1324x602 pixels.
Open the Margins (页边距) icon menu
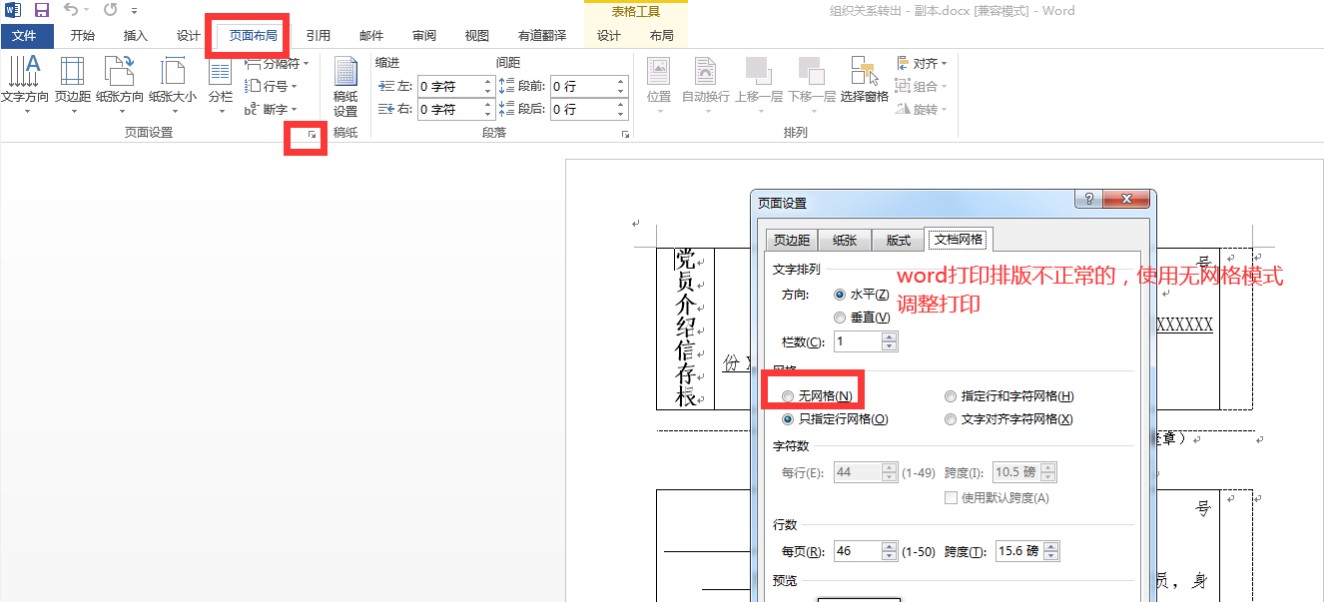coord(72,73)
